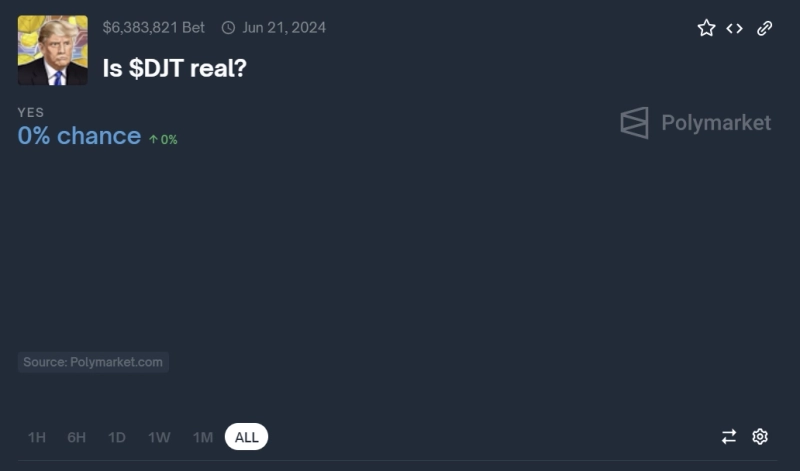Click the clock icon beside the date
Image resolution: width=800 pixels, height=471 pixels.
pos(228,28)
